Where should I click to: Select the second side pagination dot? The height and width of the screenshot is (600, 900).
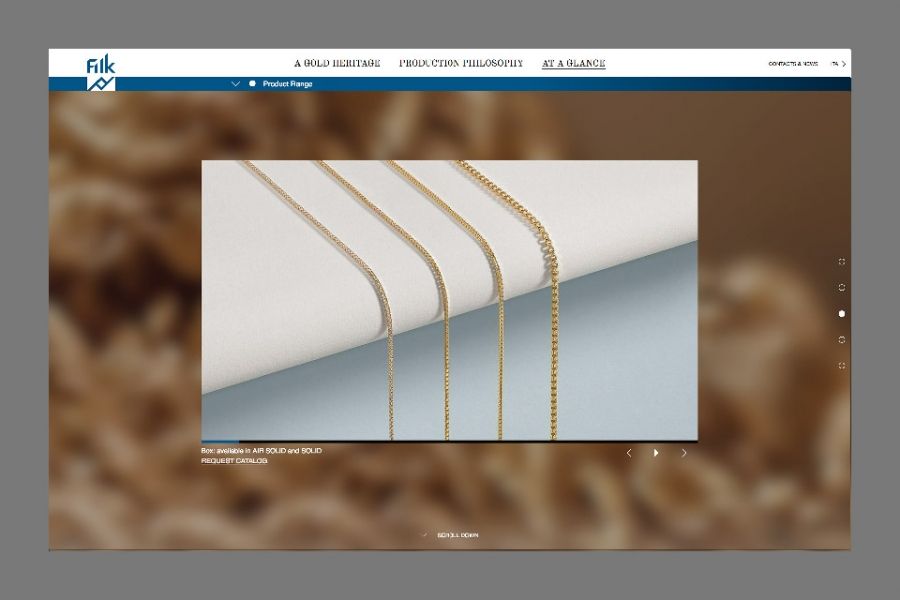click(x=842, y=288)
